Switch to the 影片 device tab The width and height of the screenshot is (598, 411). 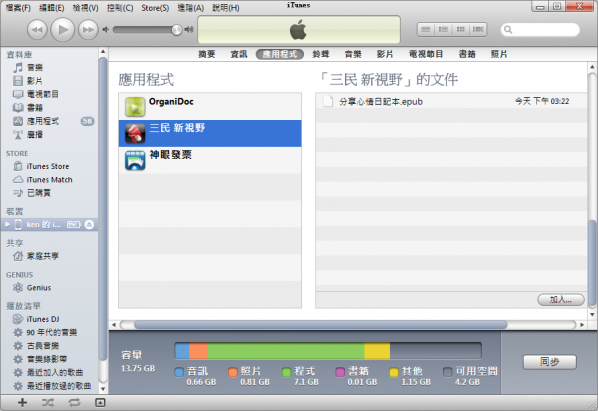385,54
